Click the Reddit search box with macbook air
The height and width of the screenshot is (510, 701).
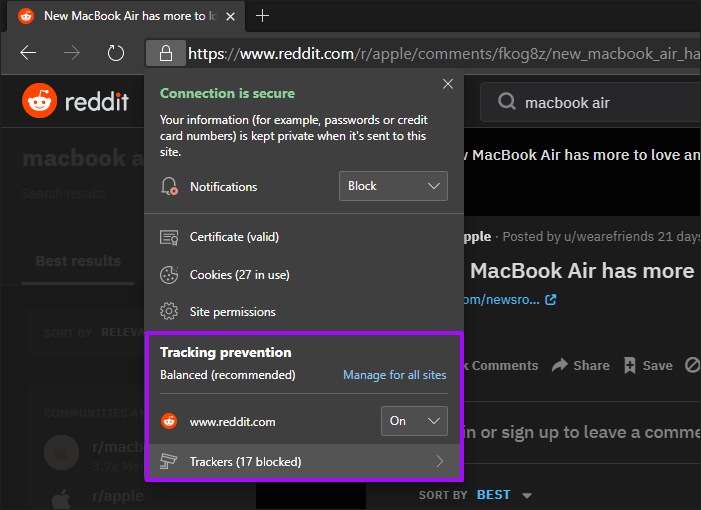click(590, 102)
